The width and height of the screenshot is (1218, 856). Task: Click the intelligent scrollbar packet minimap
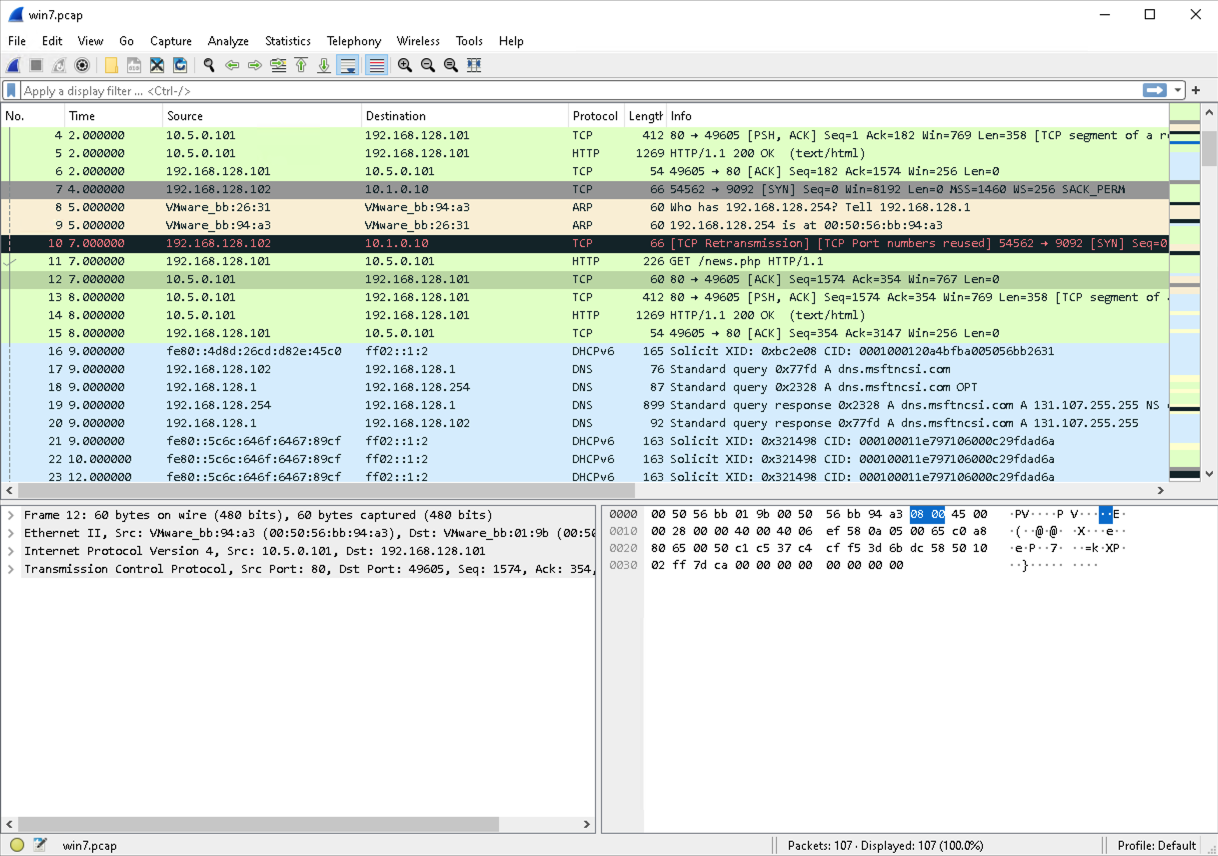pos(1184,294)
